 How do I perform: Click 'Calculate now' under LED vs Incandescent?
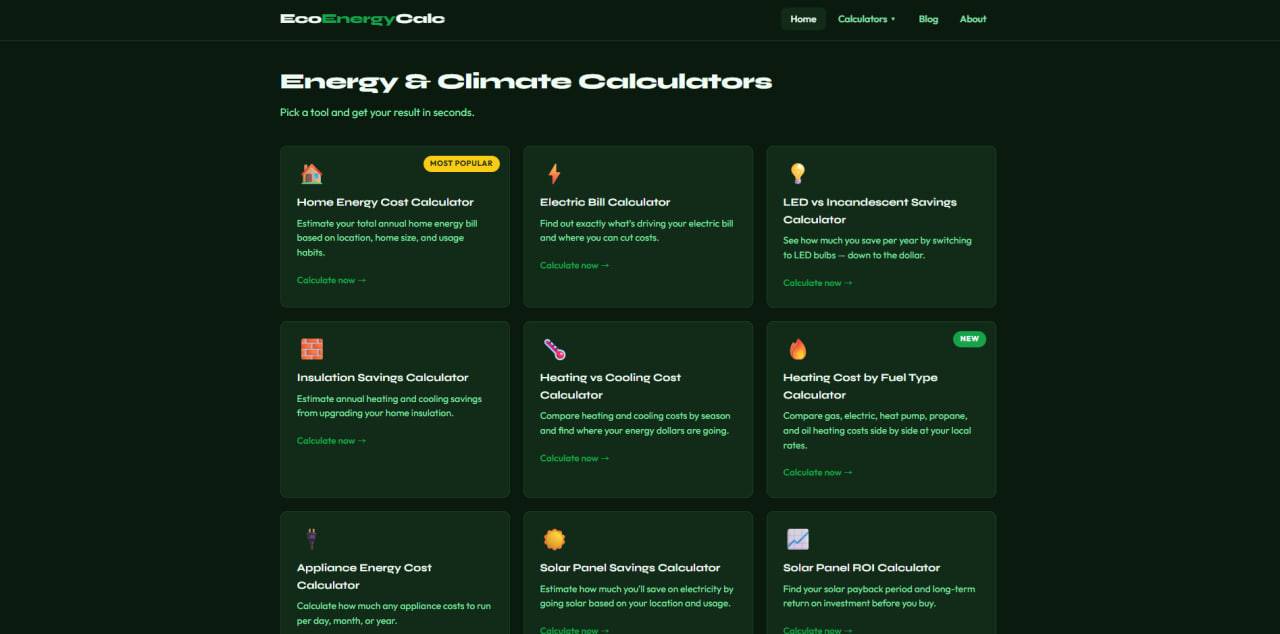click(818, 283)
